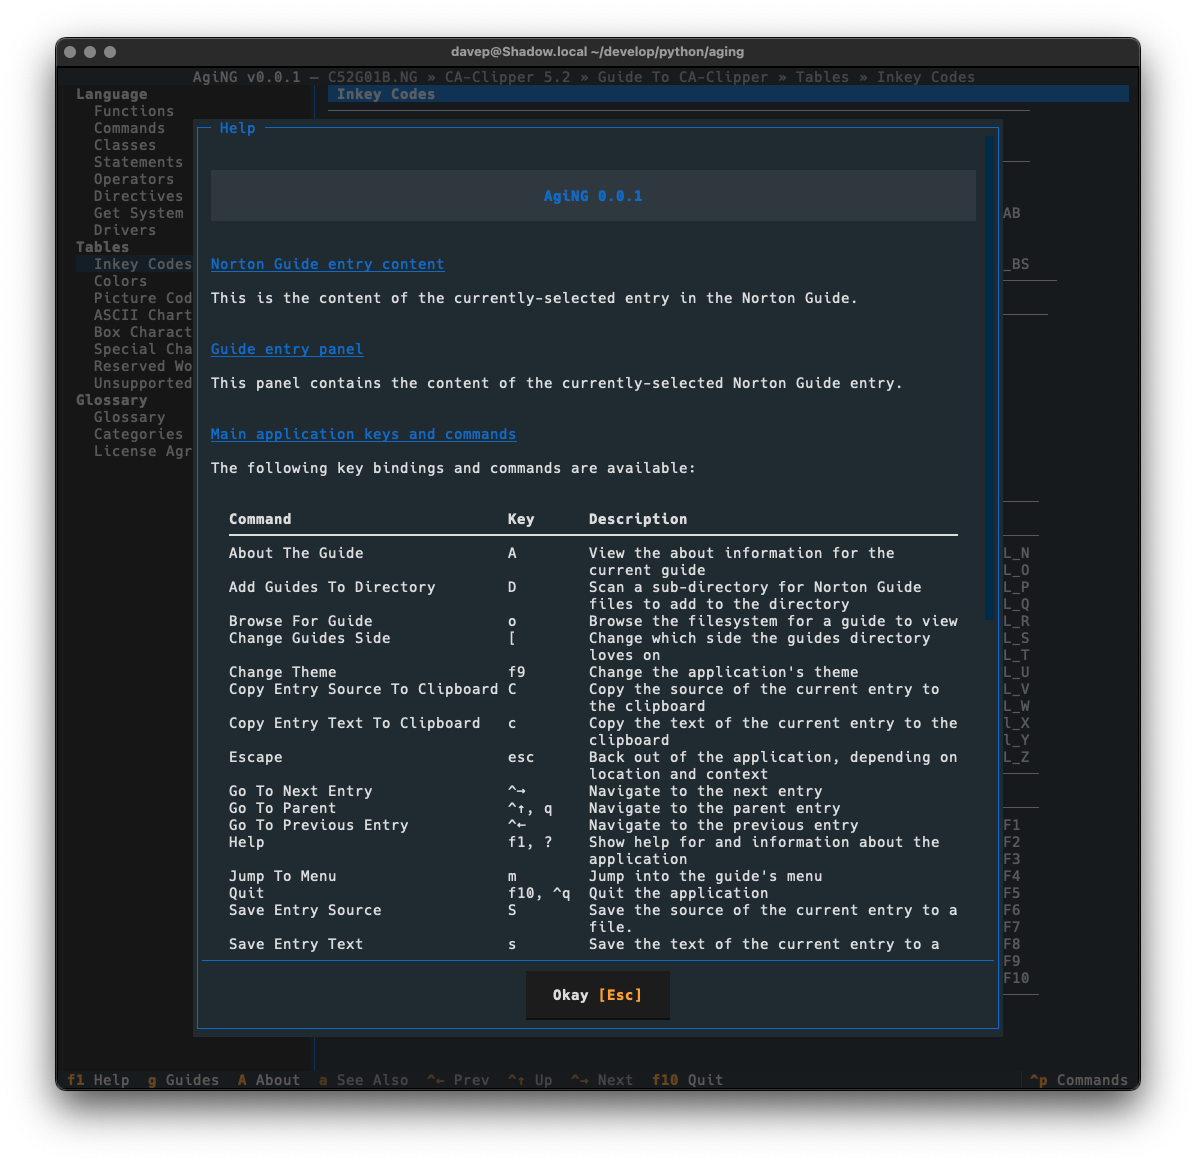Click the Command column header

point(260,519)
